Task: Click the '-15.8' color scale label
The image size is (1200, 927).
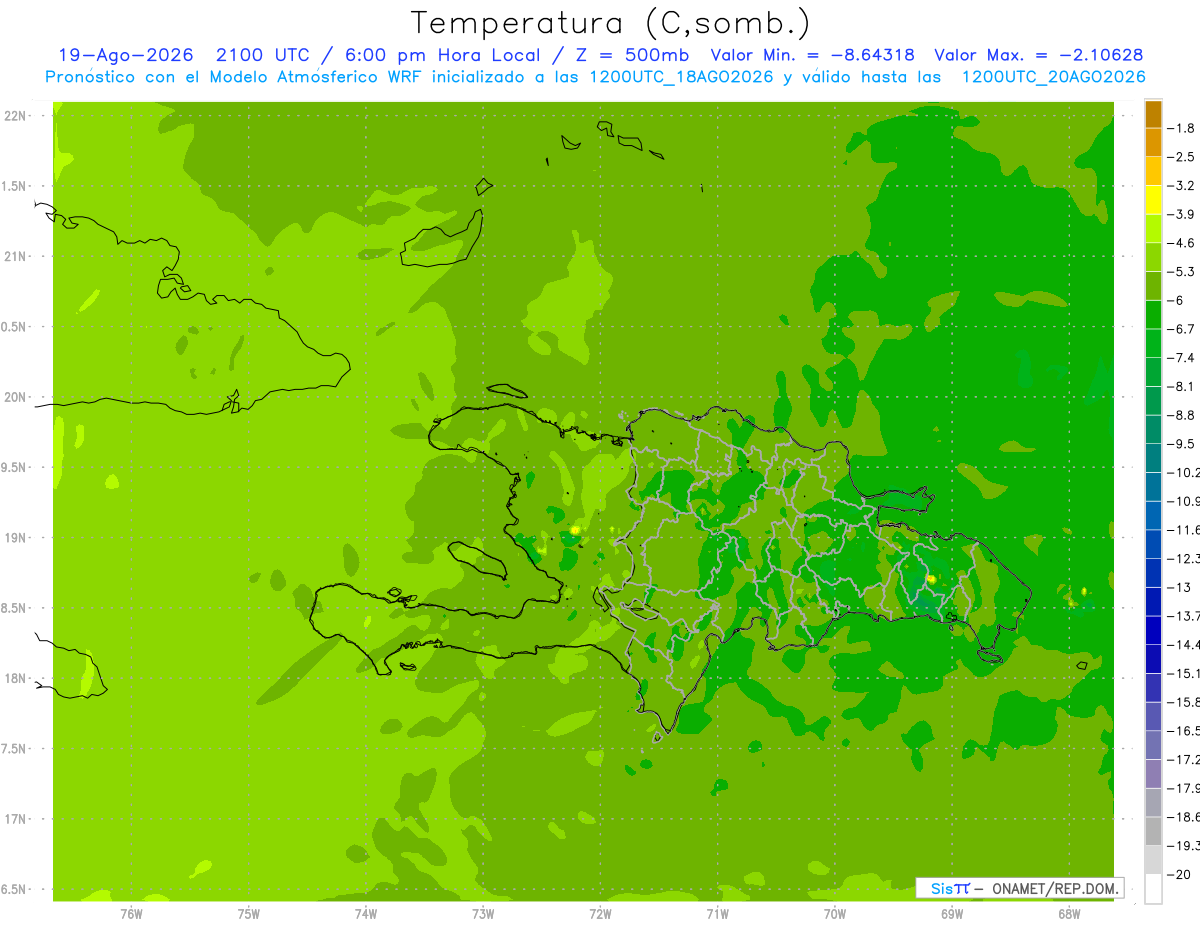Action: click(x=1183, y=702)
